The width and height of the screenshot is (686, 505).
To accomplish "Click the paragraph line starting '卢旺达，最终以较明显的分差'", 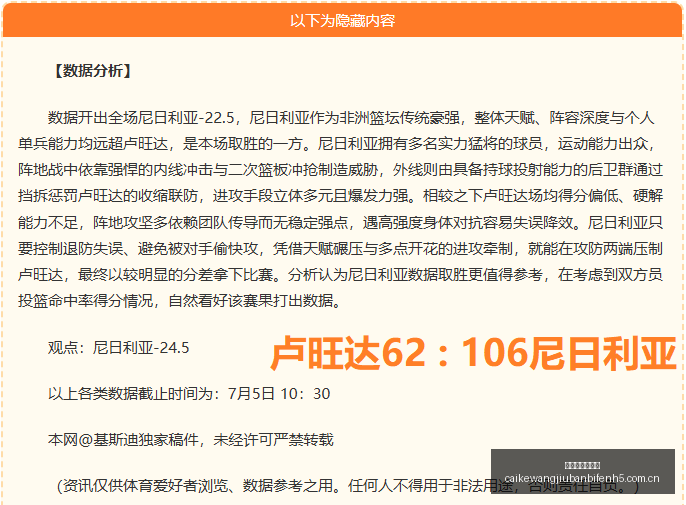I will [x=340, y=275].
